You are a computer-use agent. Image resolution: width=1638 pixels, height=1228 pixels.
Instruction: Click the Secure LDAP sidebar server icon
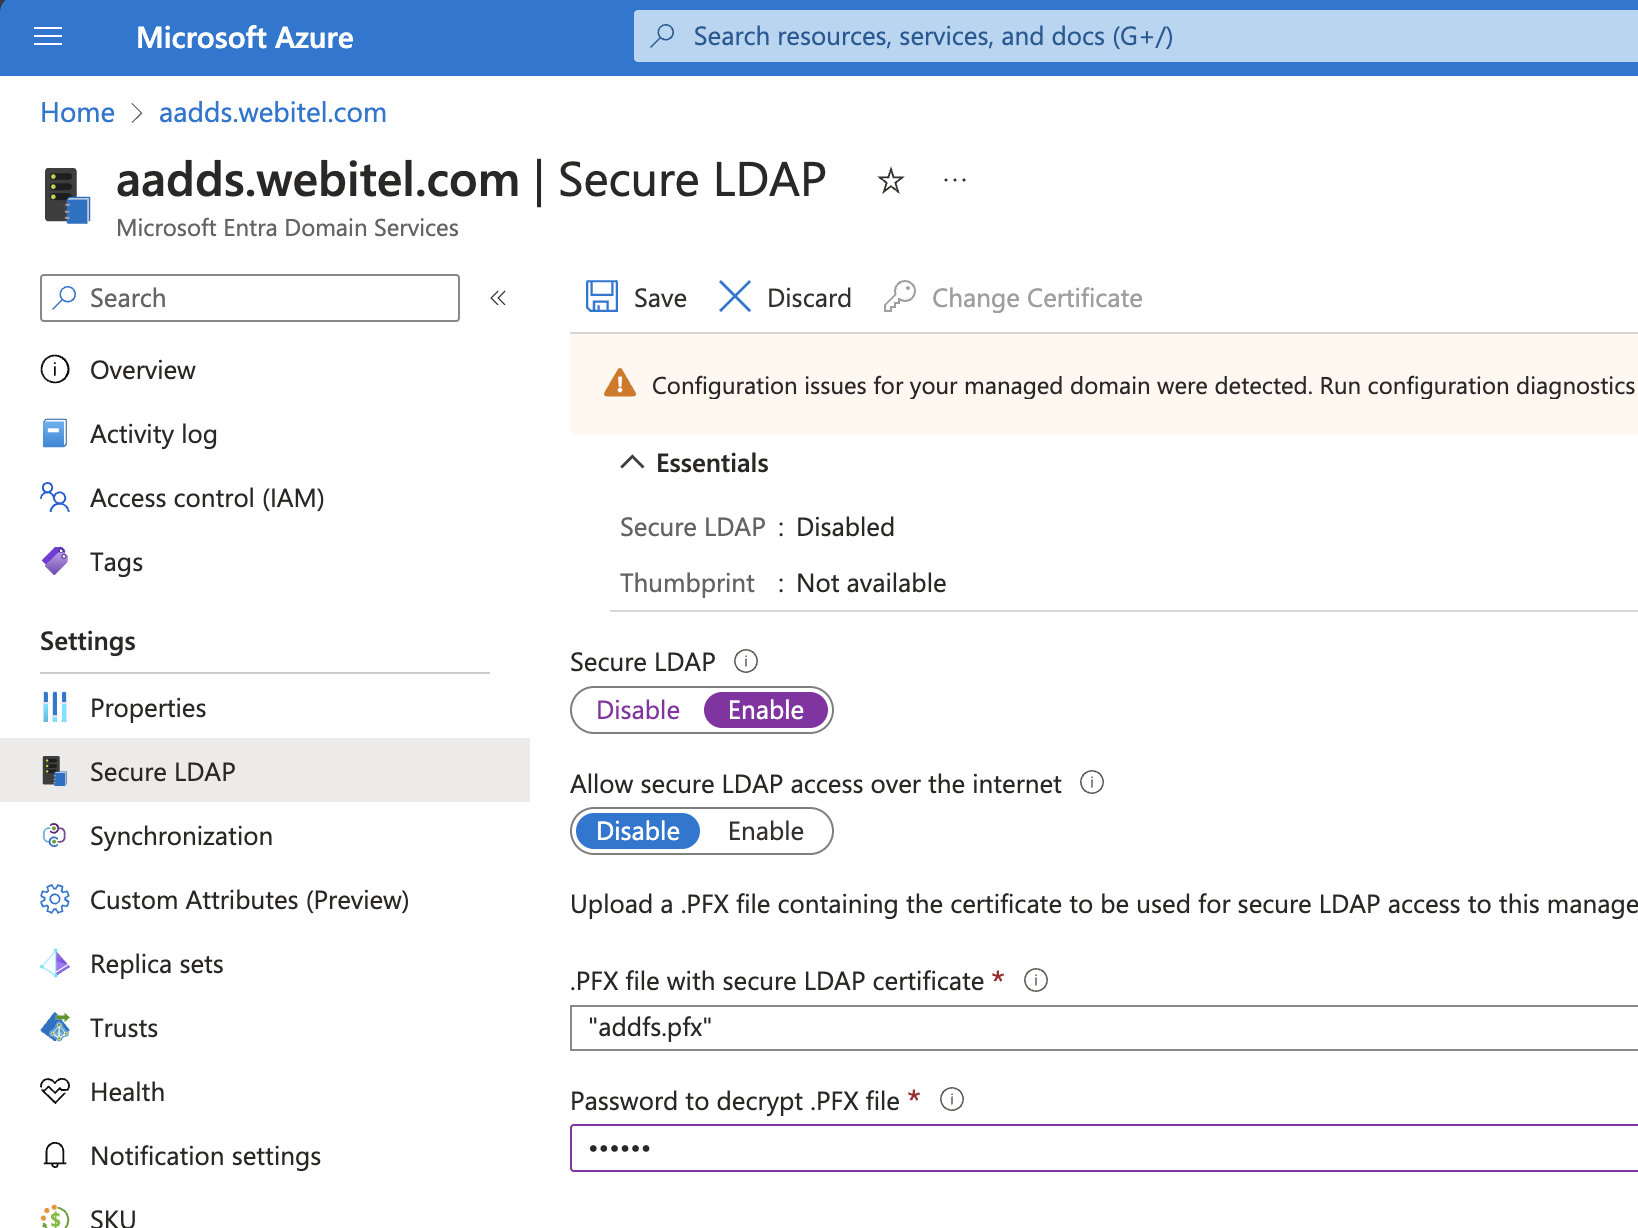[x=55, y=771]
